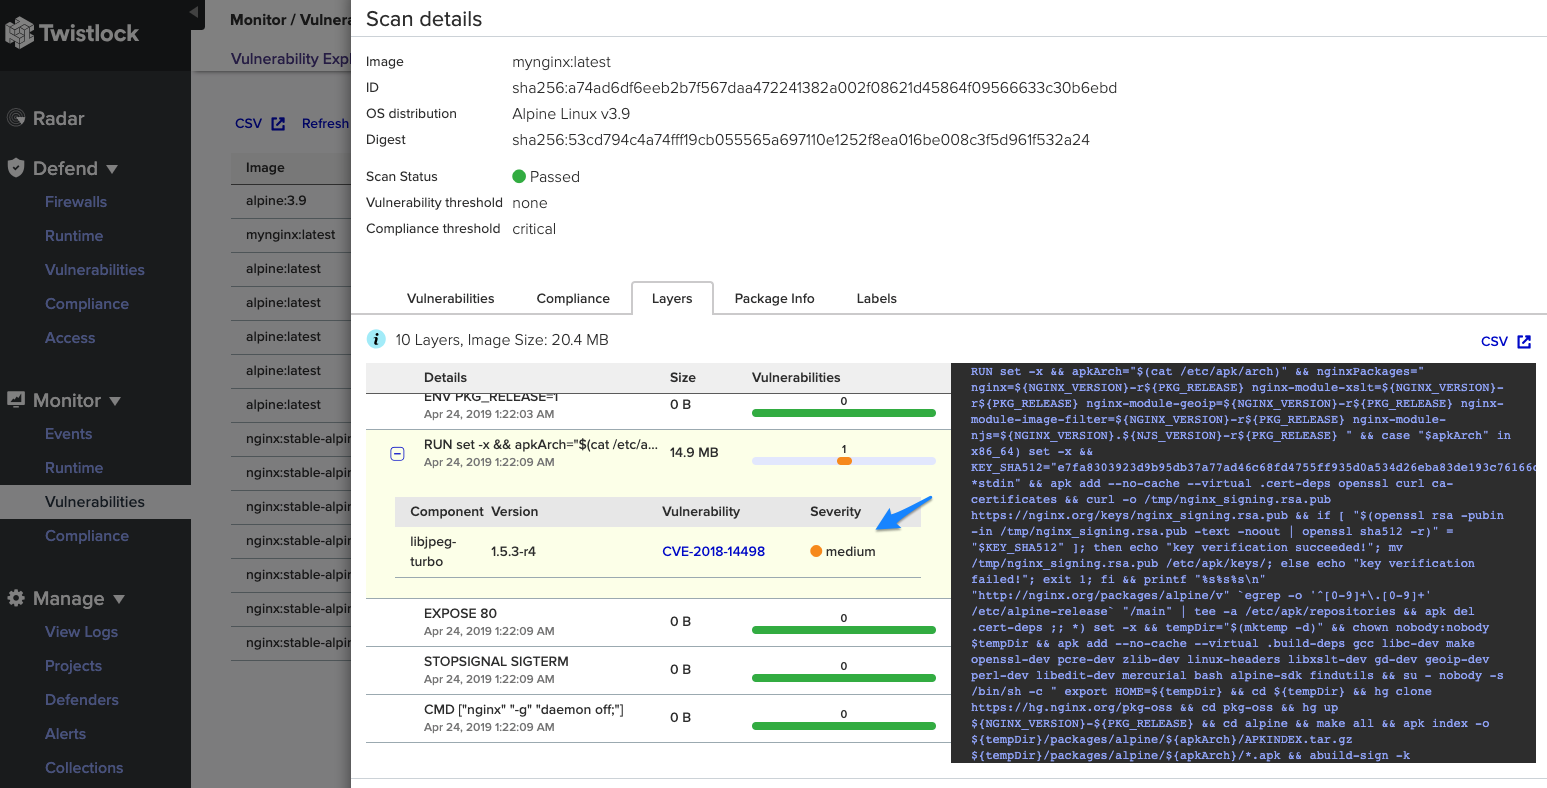
Task: Click the Manage gear icon
Action: pyautogui.click(x=16, y=598)
